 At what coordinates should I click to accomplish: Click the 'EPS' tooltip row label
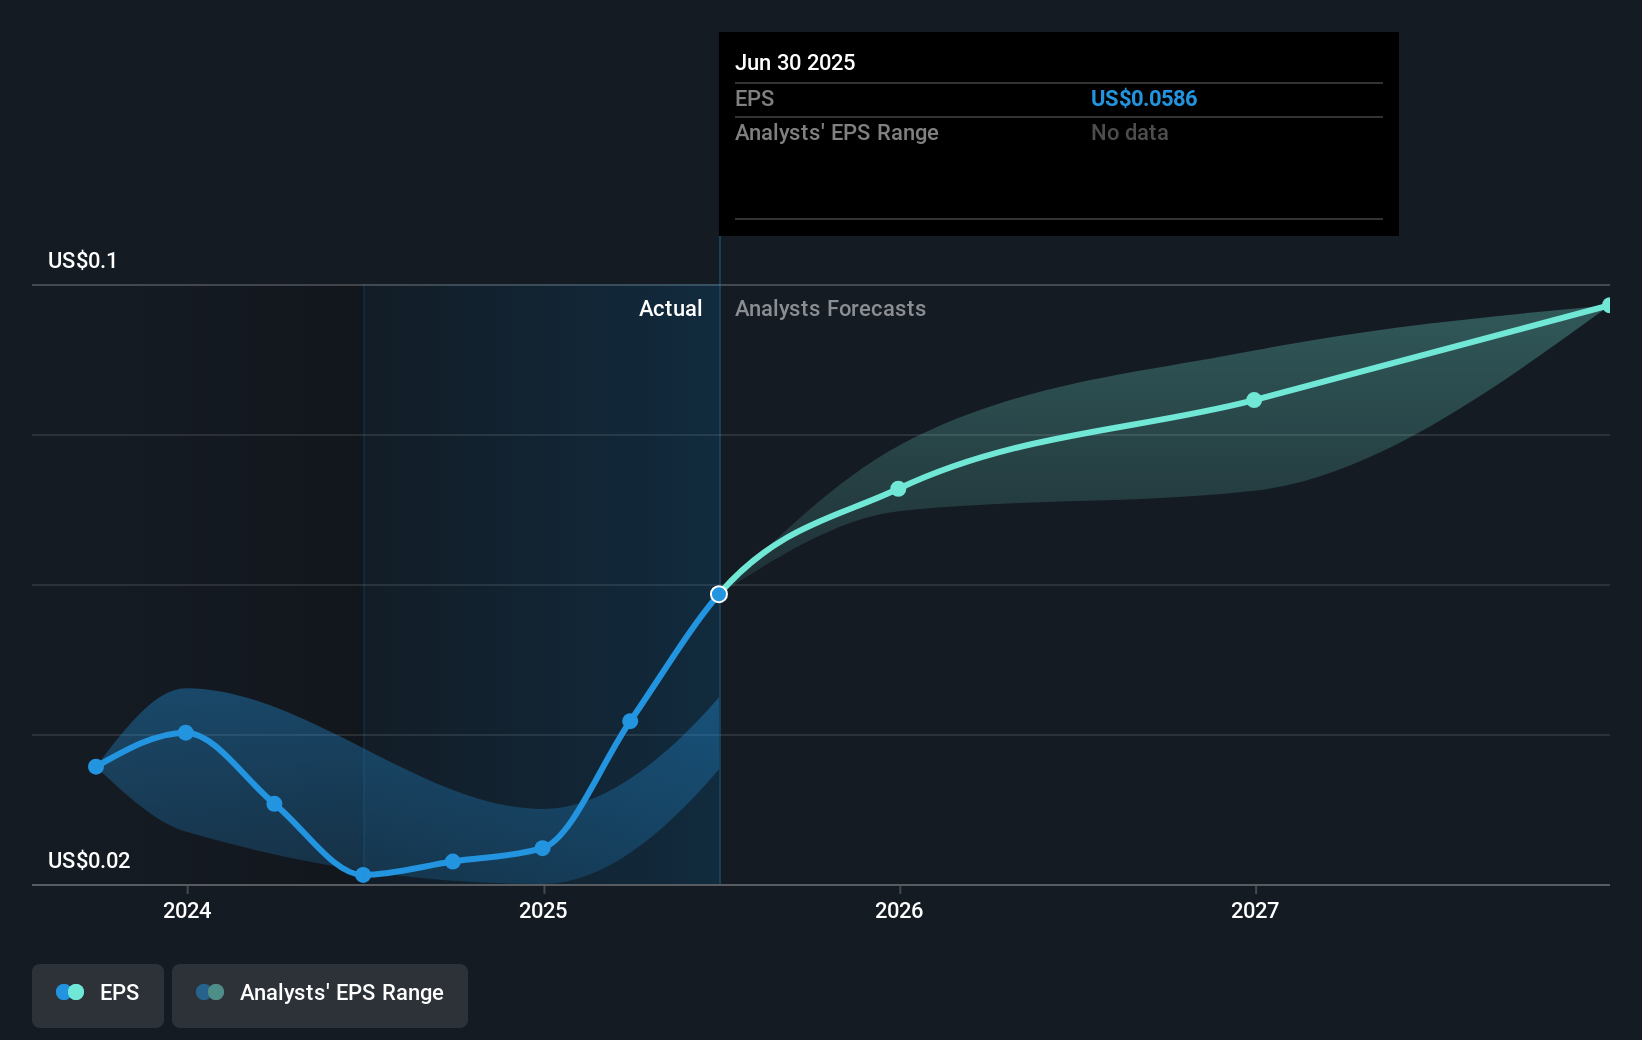754,98
